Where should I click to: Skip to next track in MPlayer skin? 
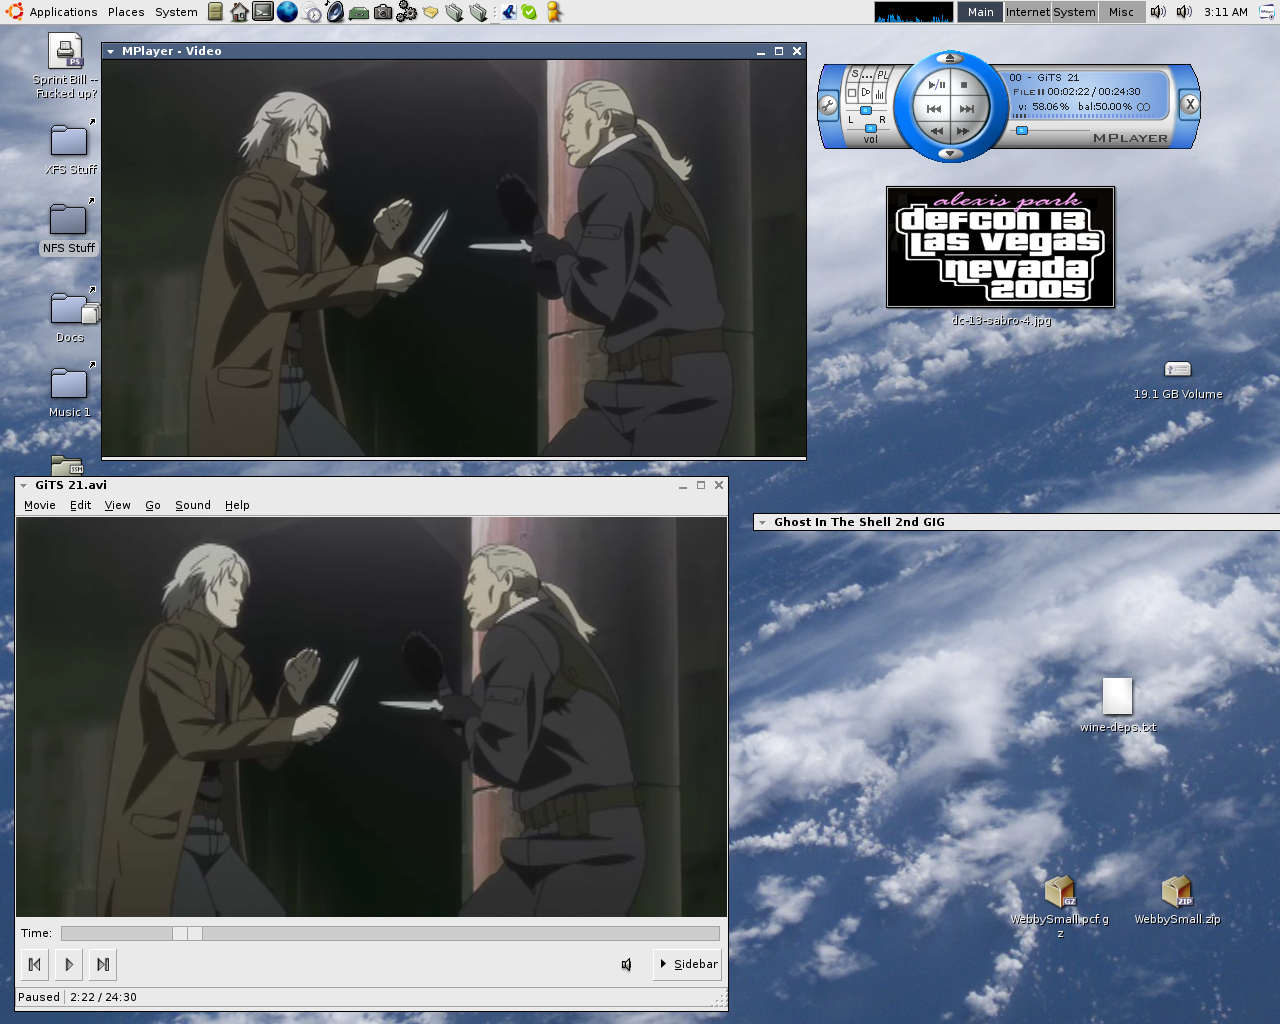click(966, 108)
